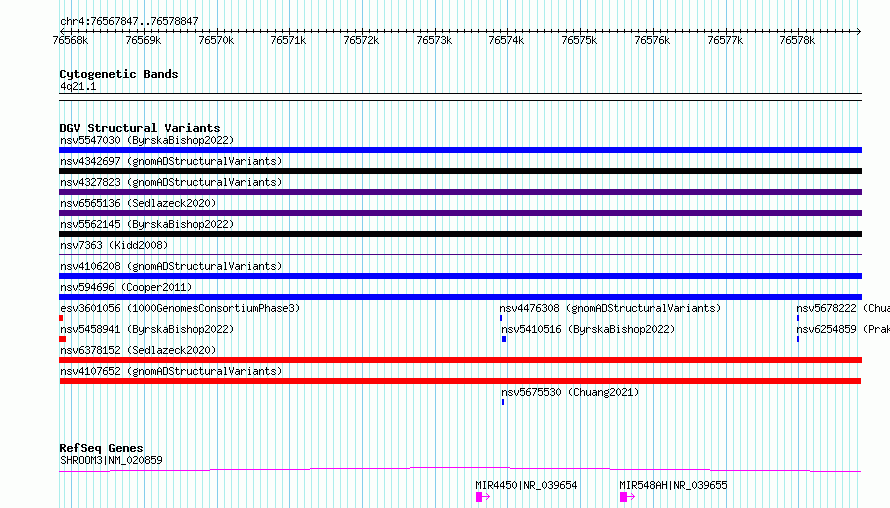Click the nsv5562145 black variant bar

coord(460,234)
